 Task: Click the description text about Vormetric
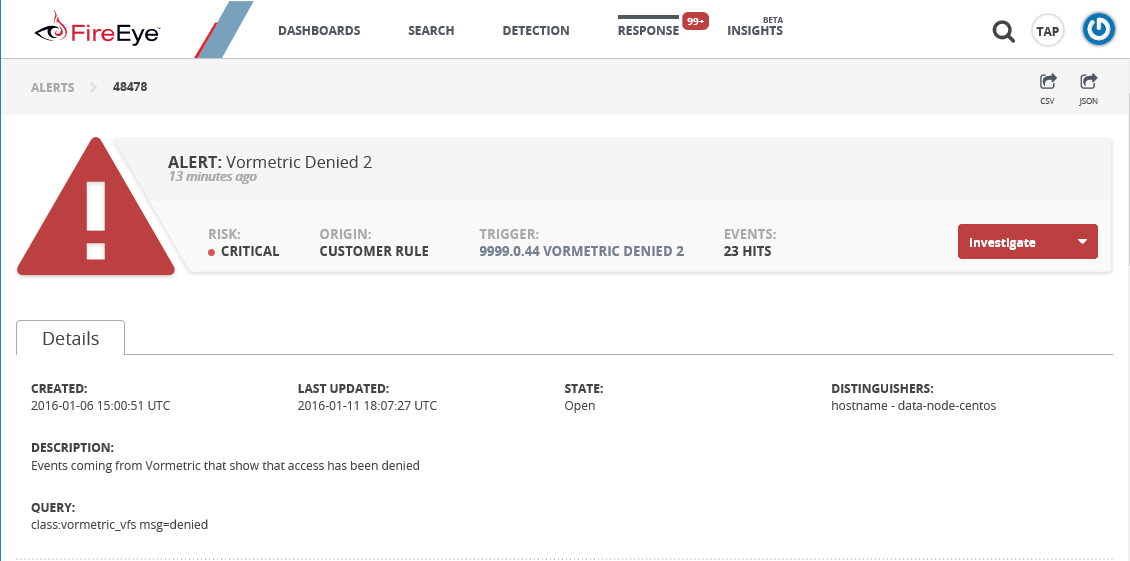click(x=226, y=465)
